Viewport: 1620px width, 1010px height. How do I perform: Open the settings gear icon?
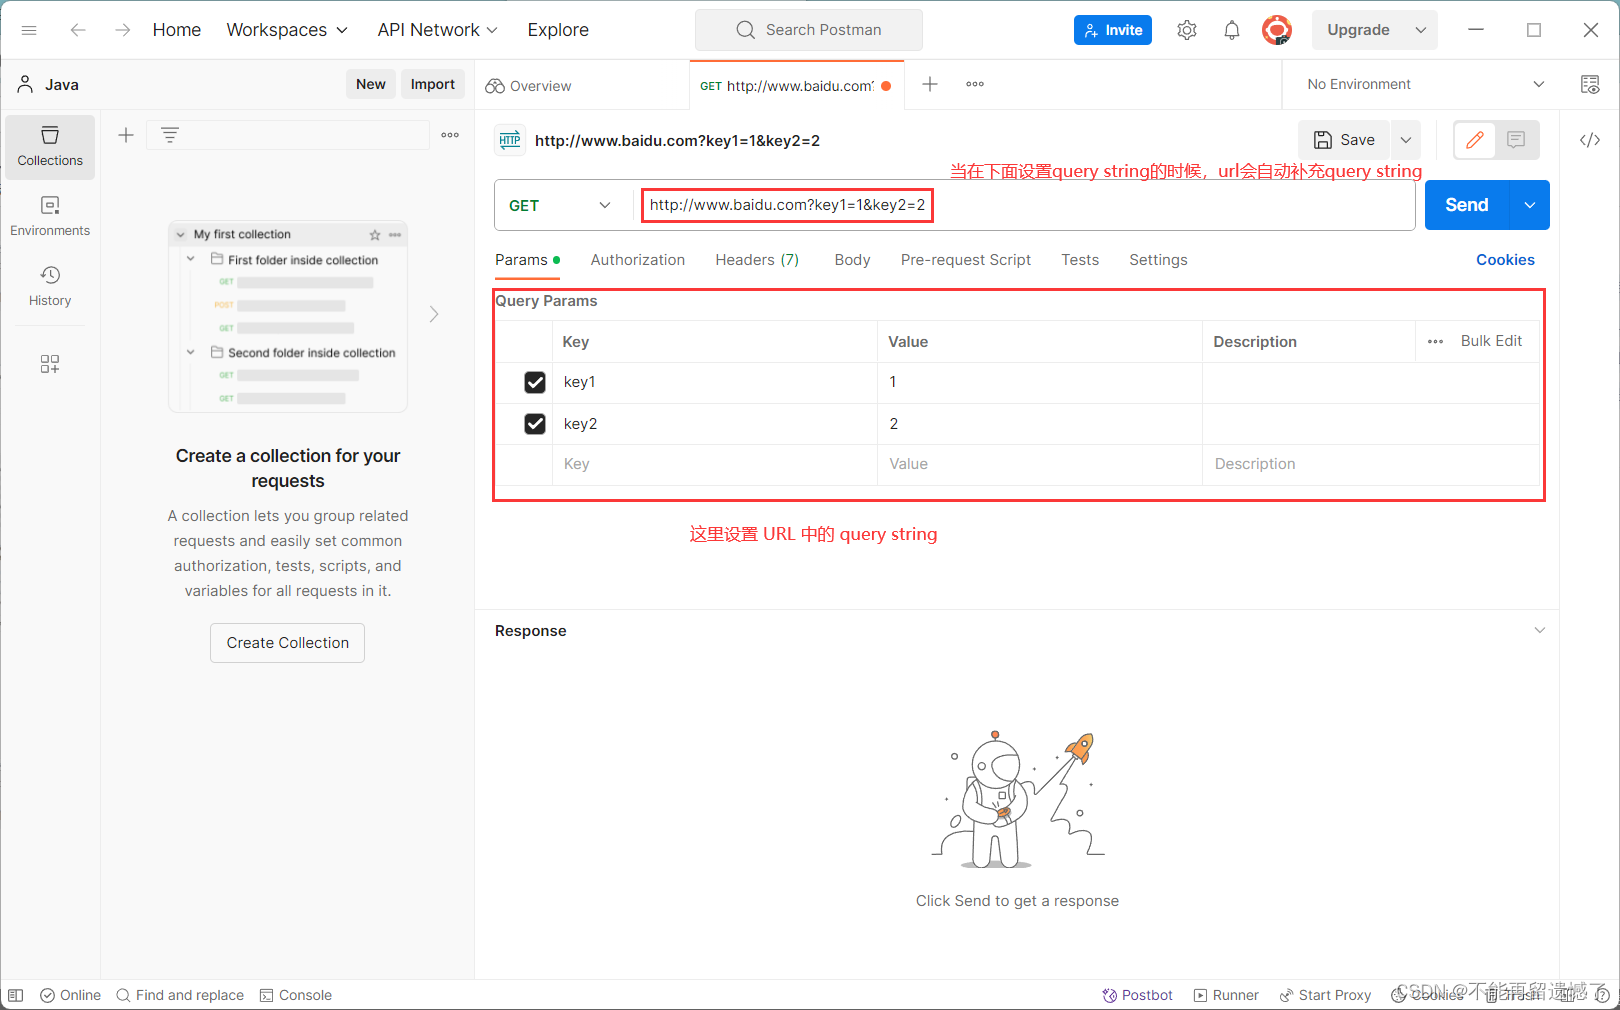pyautogui.click(x=1187, y=30)
